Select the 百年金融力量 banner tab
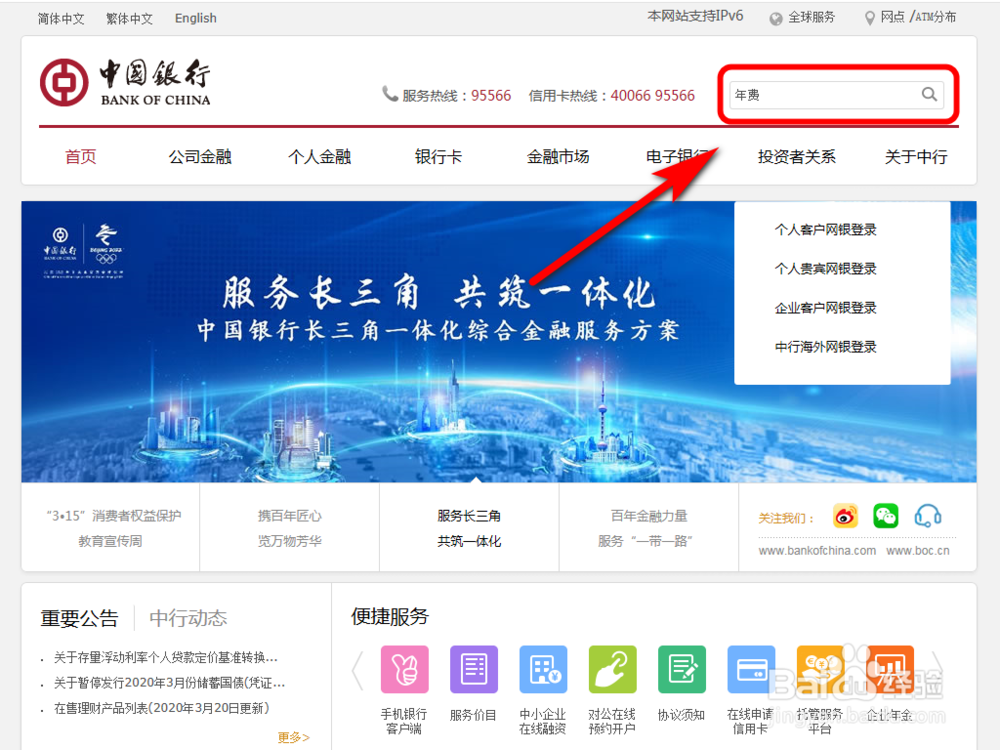1000x750 pixels. 649,528
